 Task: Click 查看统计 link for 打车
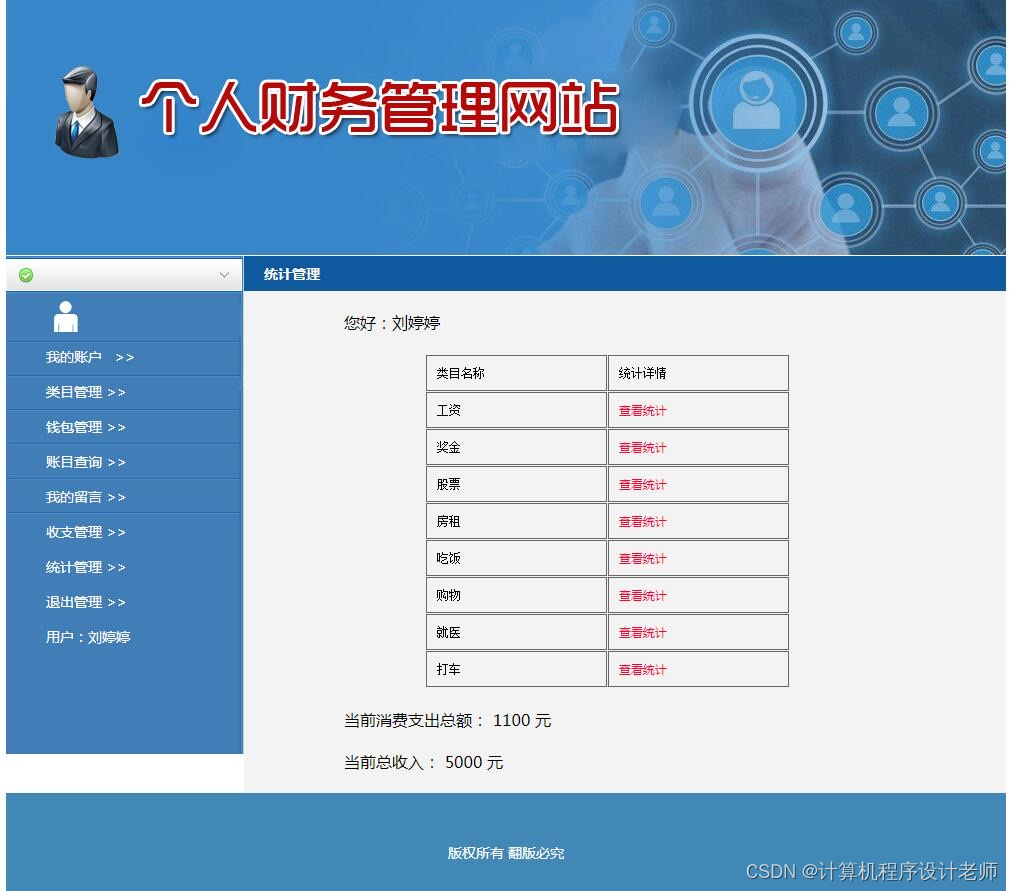pos(642,669)
